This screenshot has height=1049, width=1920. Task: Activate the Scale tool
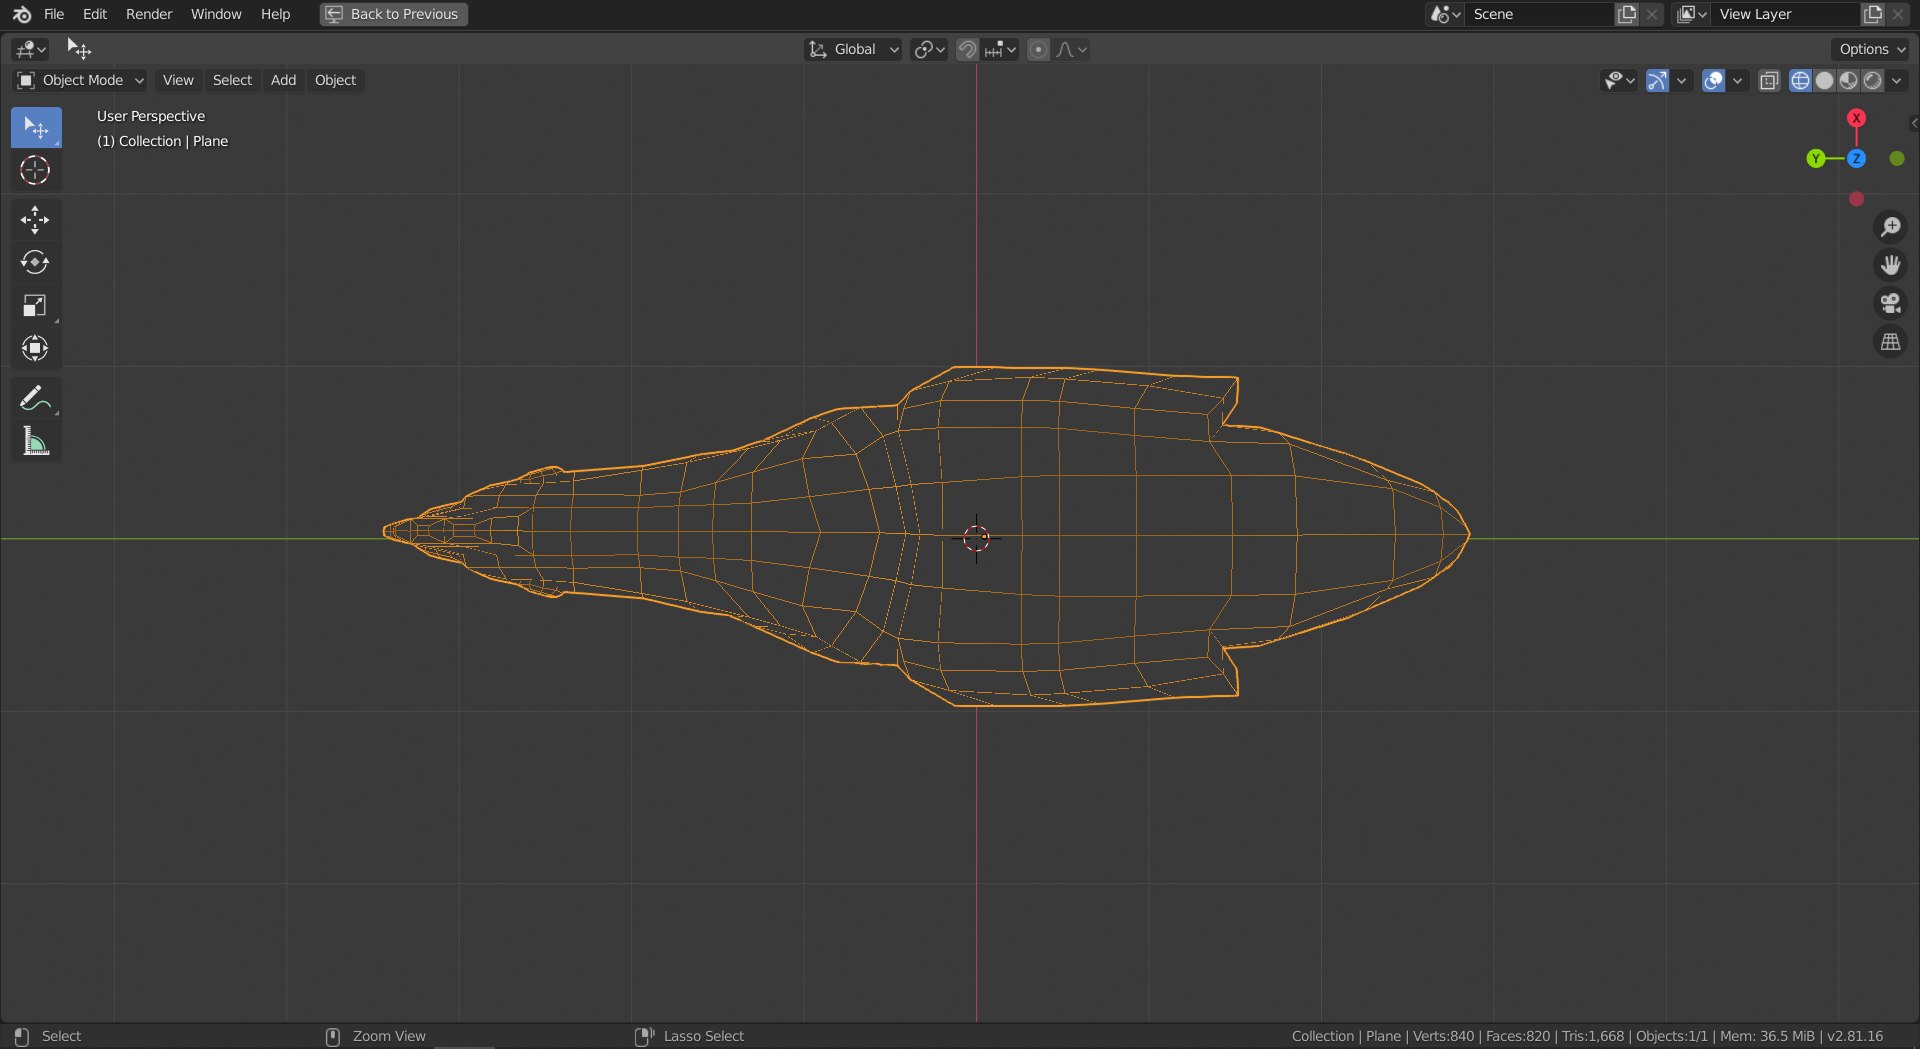(36, 306)
